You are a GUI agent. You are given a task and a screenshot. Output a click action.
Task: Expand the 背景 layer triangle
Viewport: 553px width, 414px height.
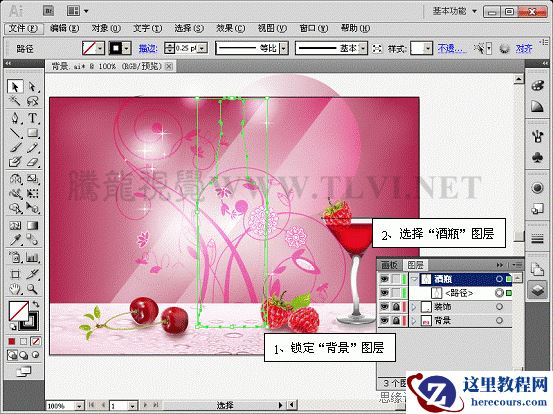tap(414, 321)
